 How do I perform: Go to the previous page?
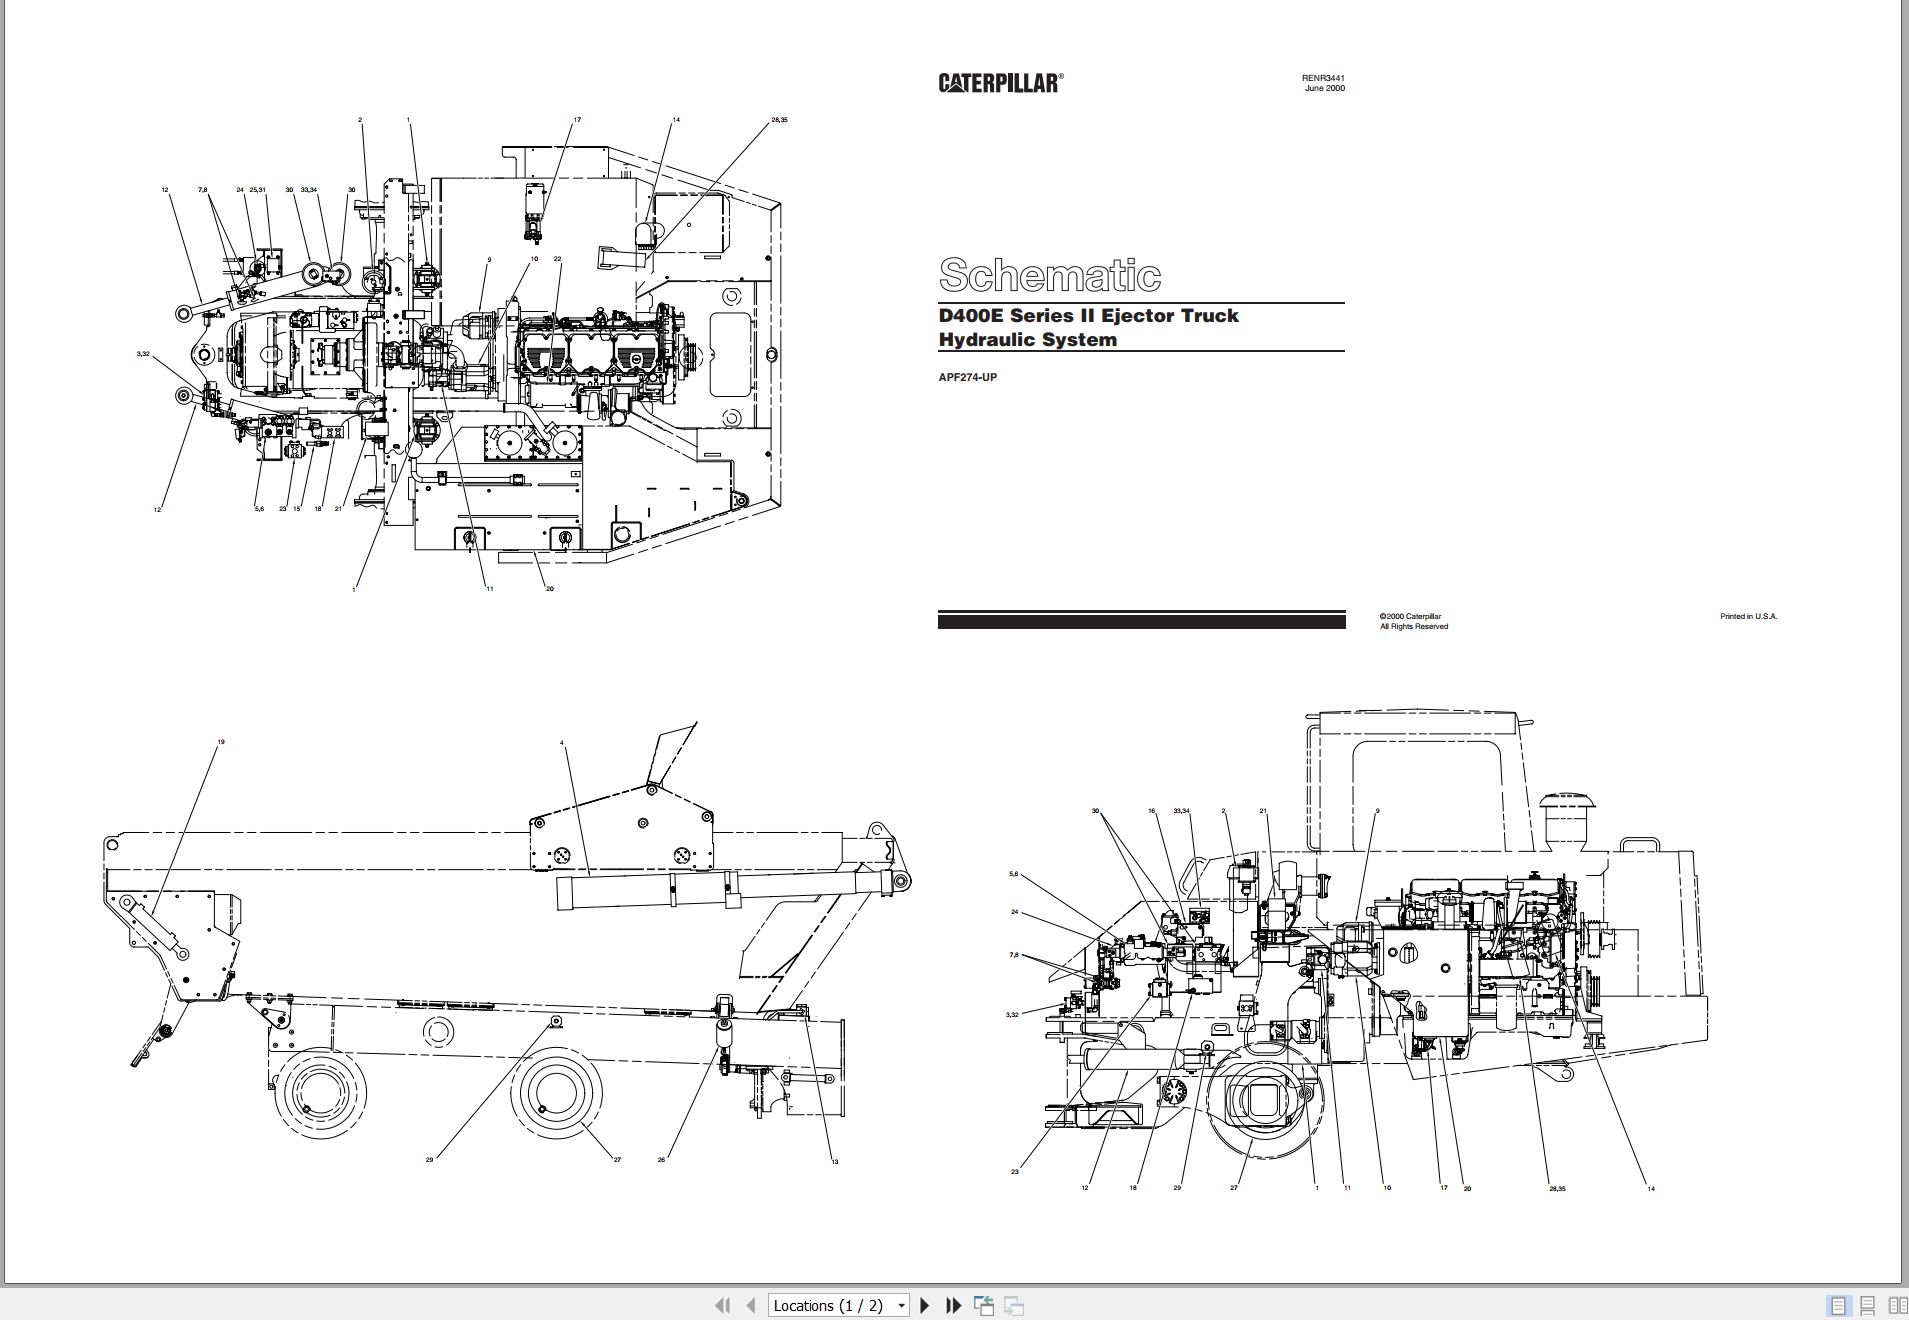click(x=750, y=1305)
